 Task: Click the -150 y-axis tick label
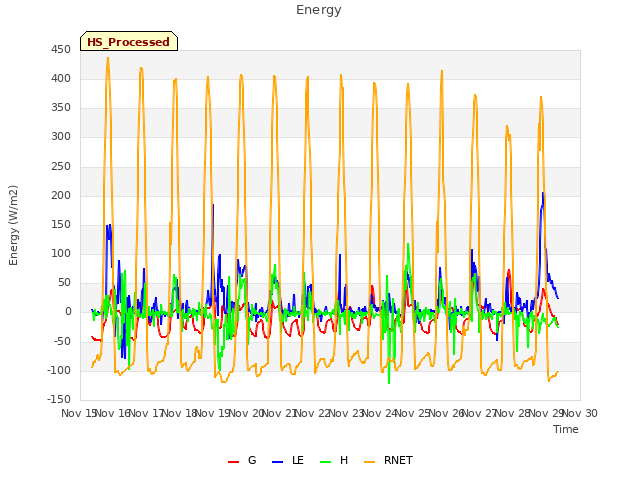pos(59,399)
